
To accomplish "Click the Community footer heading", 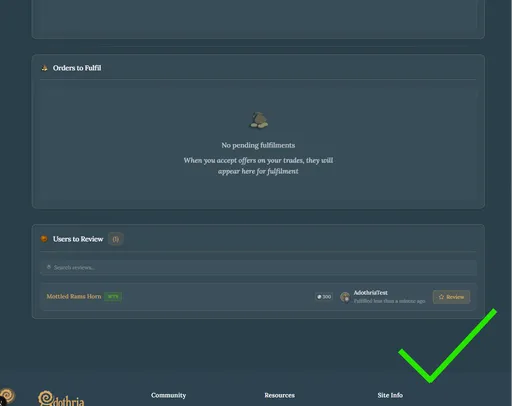I will [x=168, y=395].
